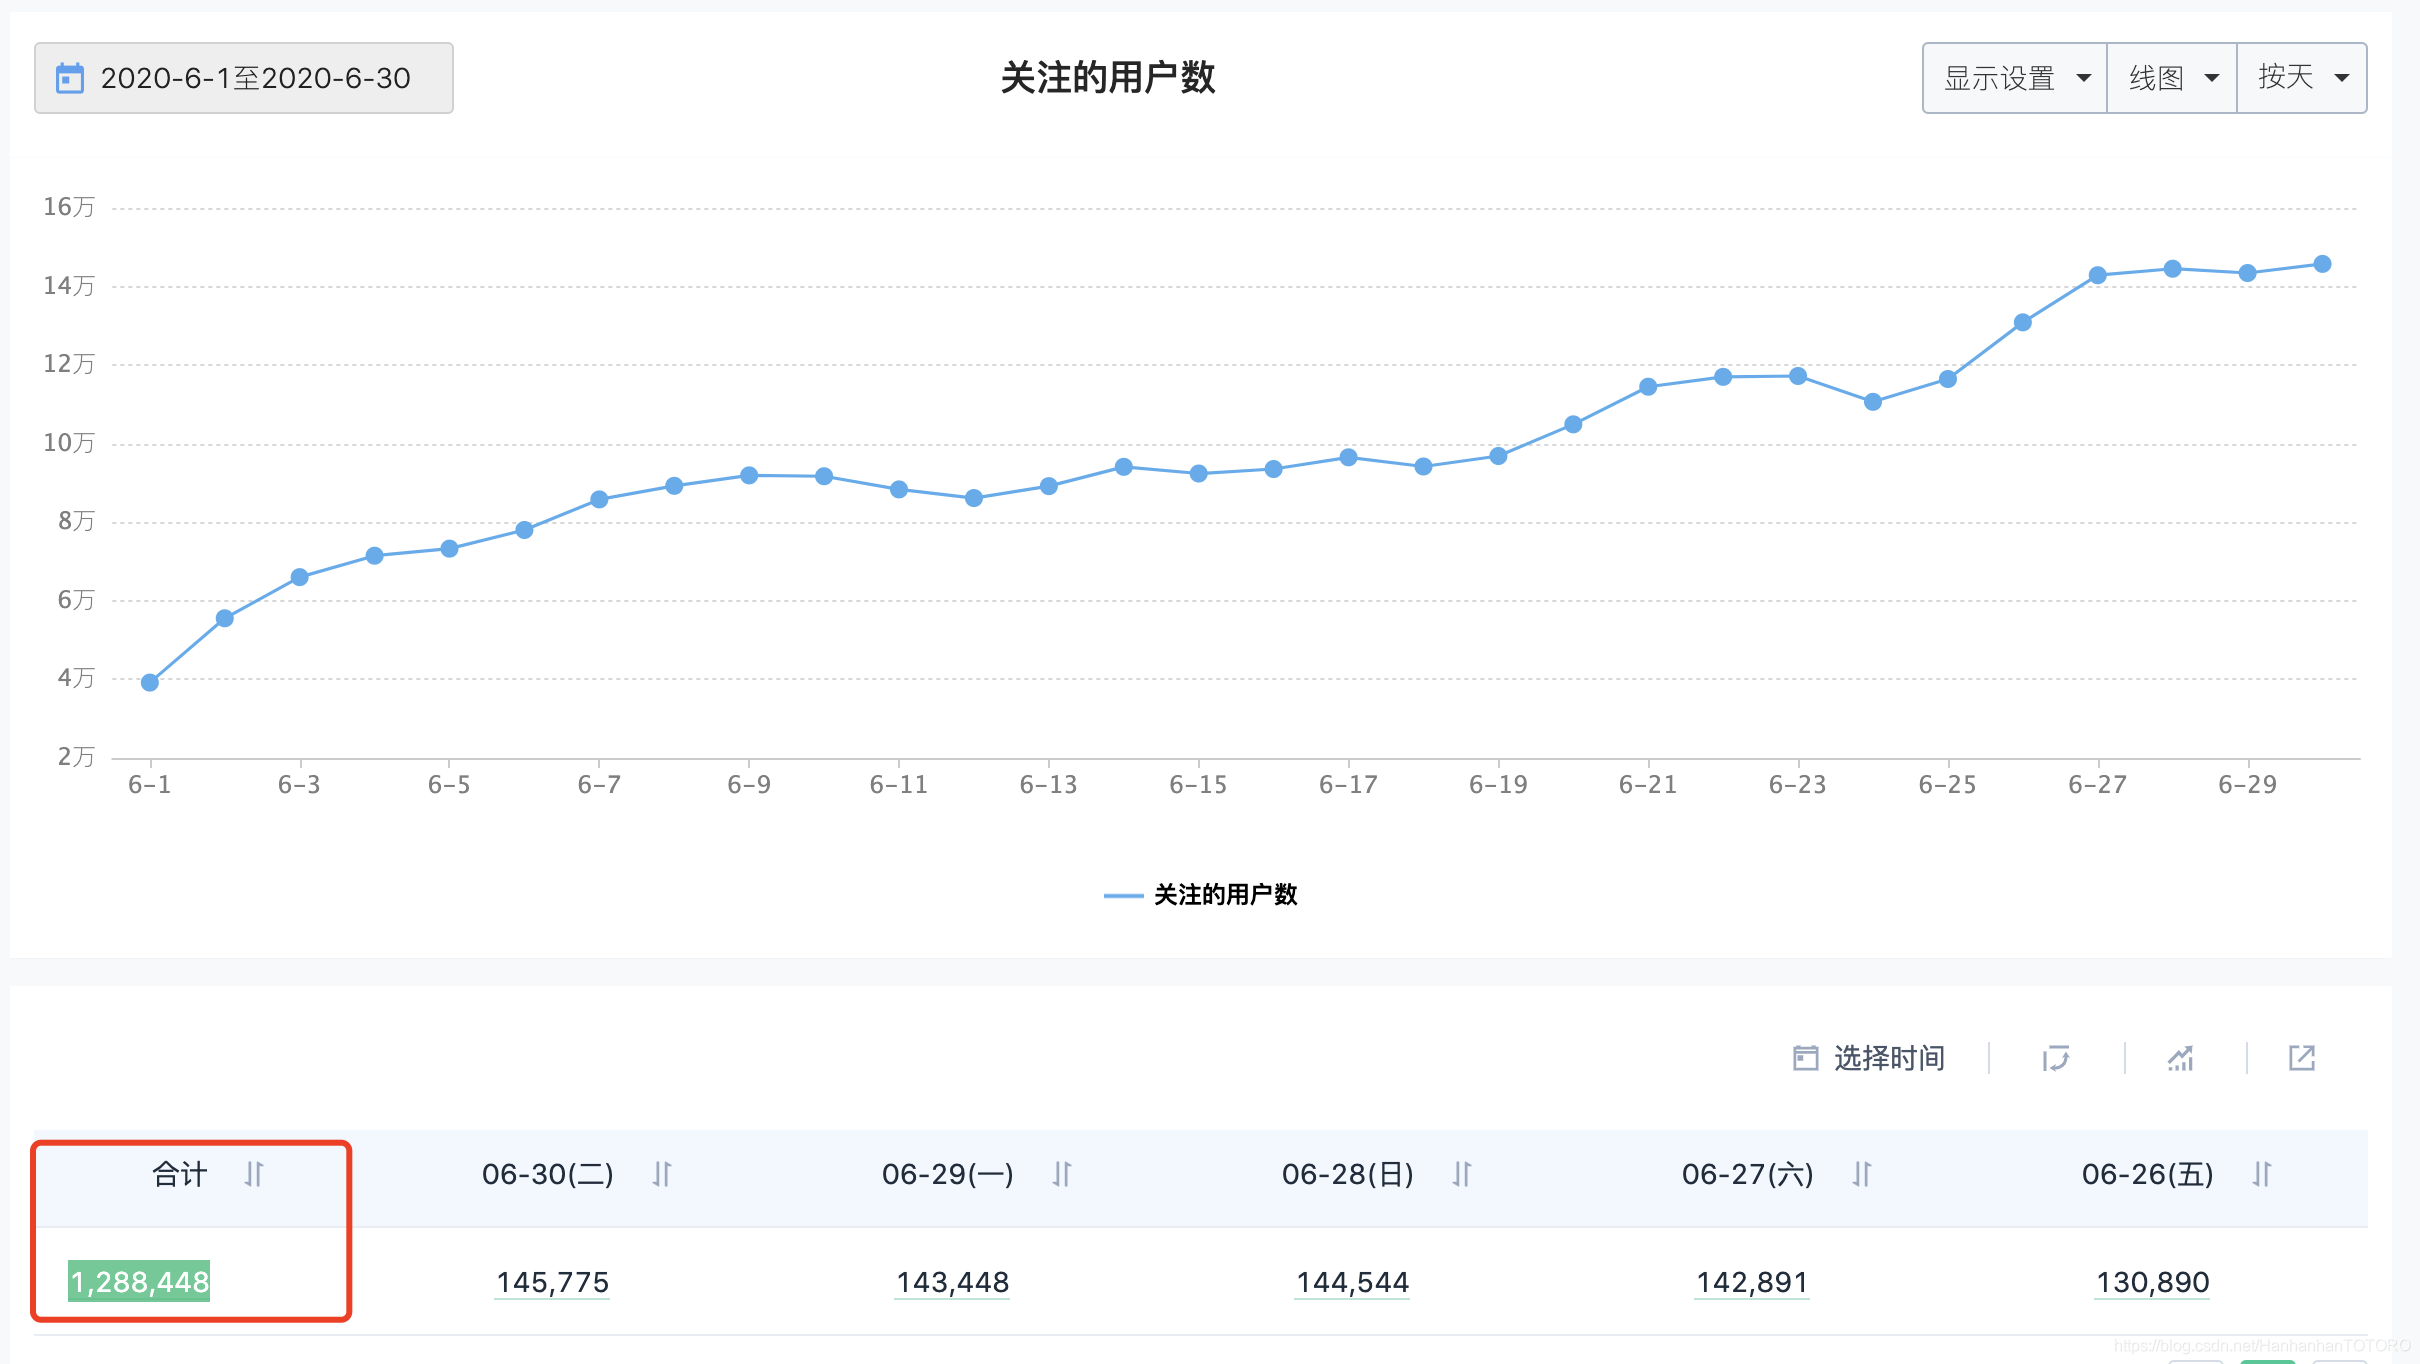Viewport: 2420px width, 1364px height.
Task: Sort by the 06-29(一) column sort icon
Action: 1062,1174
